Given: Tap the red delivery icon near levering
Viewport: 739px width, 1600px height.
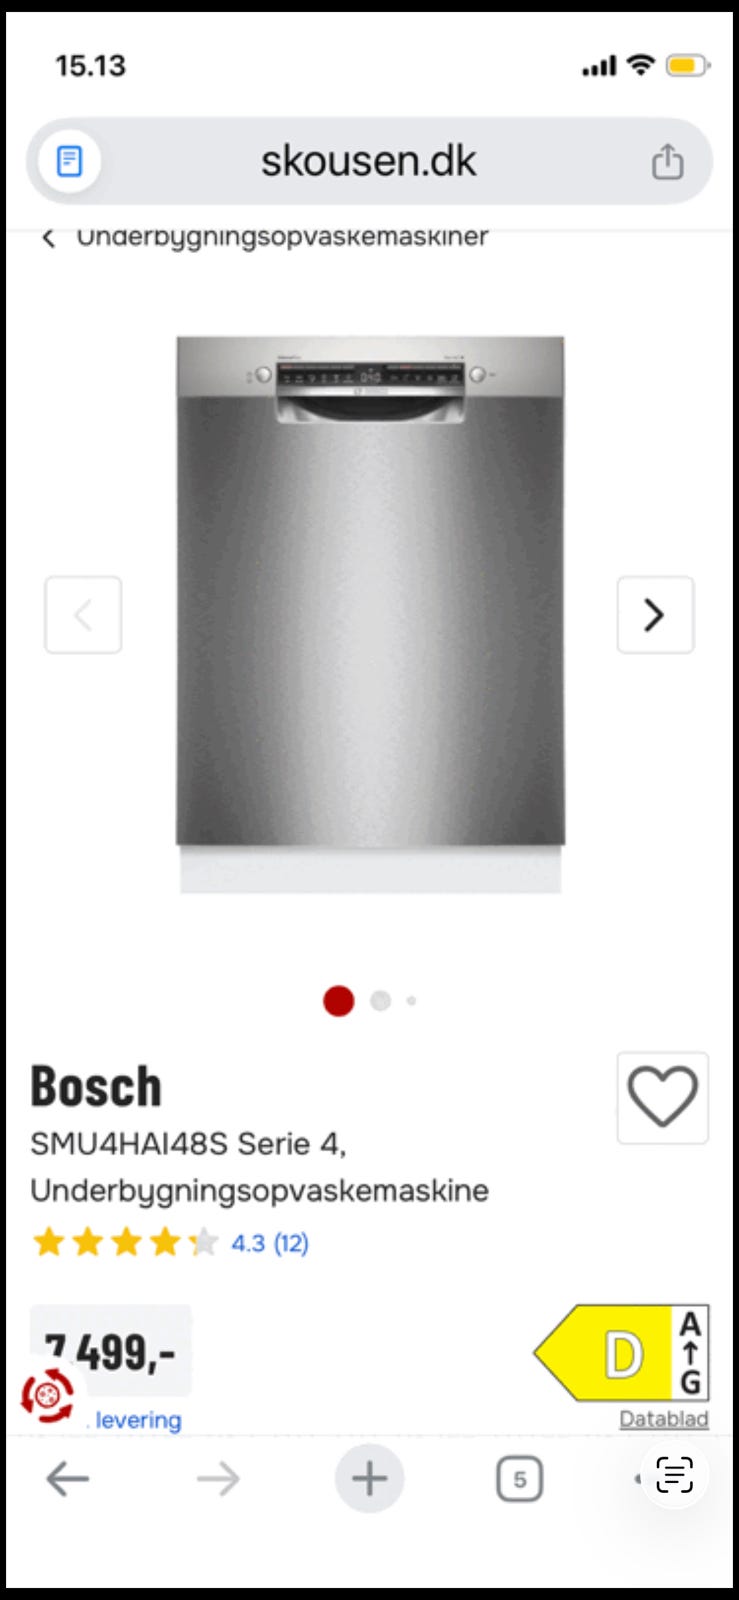Looking at the screenshot, I should 48,1395.
